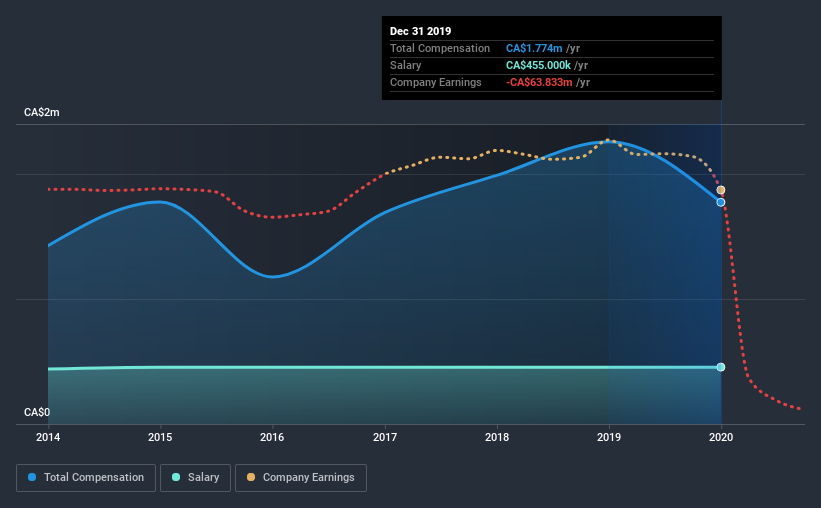The height and width of the screenshot is (508, 821).
Task: Click the Salary row label in tooltip
Action: [405, 65]
